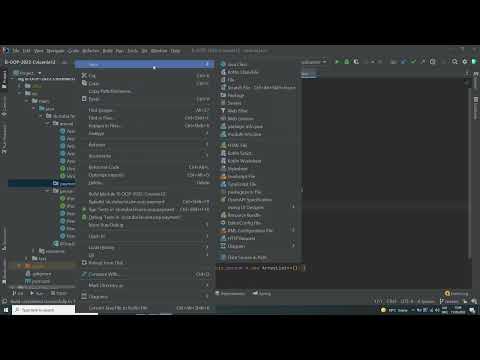Expand More Run/Debug submenu
Image resolution: width=480 pixels, height=360 pixels.
[x=145, y=225]
